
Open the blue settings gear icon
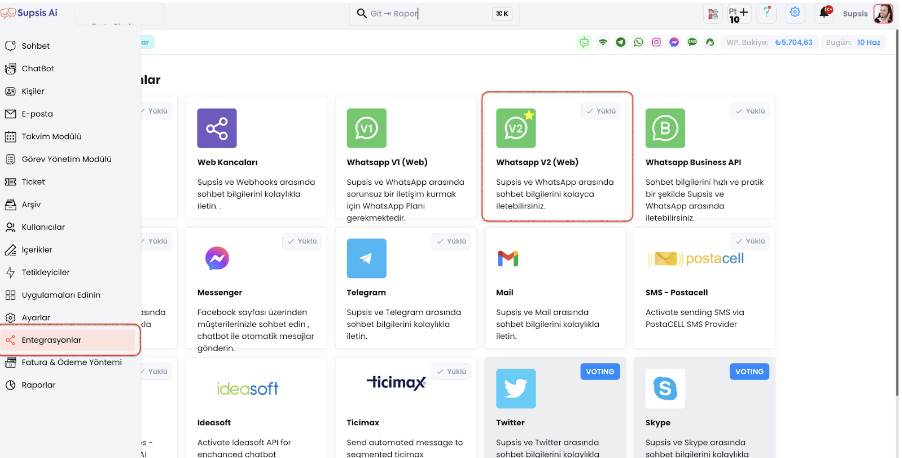pos(795,13)
